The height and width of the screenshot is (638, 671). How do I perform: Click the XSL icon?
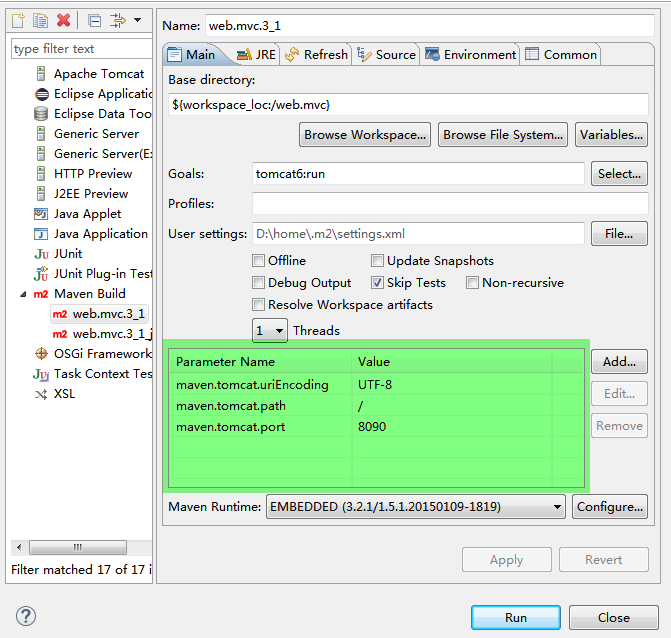pyautogui.click(x=41, y=394)
